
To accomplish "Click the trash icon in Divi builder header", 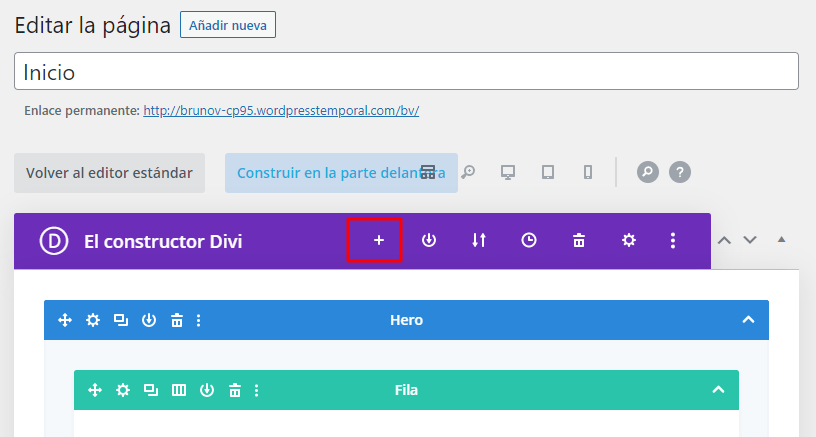I will click(x=579, y=240).
